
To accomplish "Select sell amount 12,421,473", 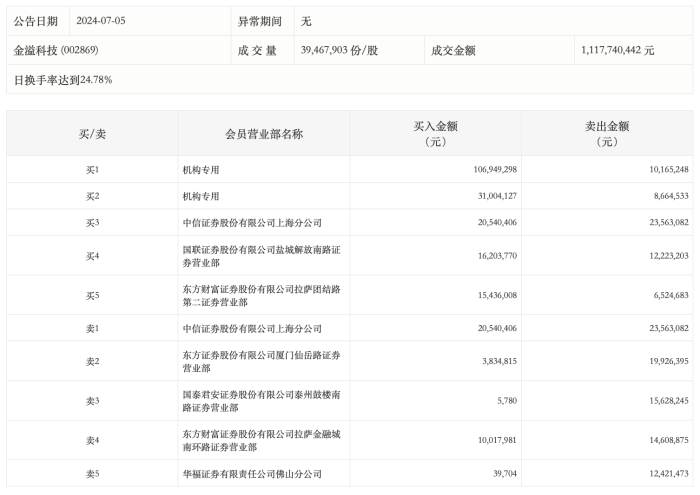I will pos(669,474).
